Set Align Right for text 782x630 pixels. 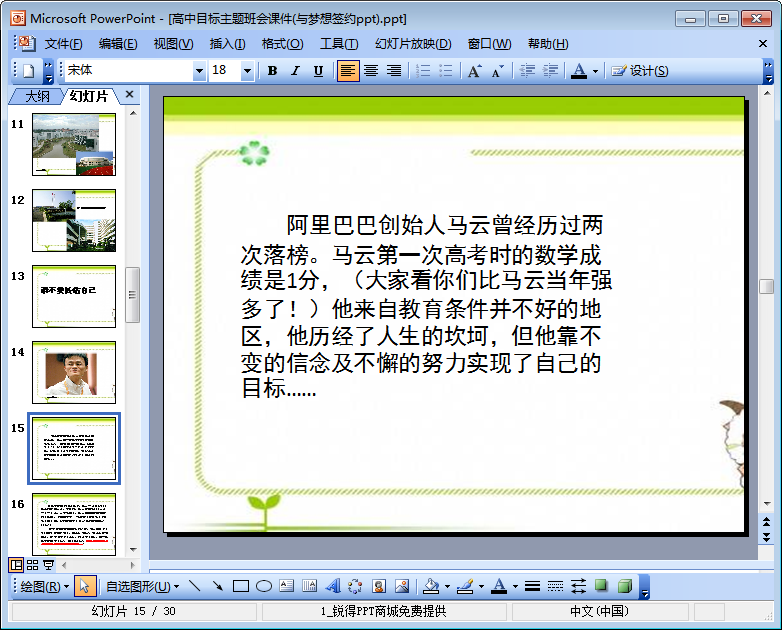coord(393,71)
